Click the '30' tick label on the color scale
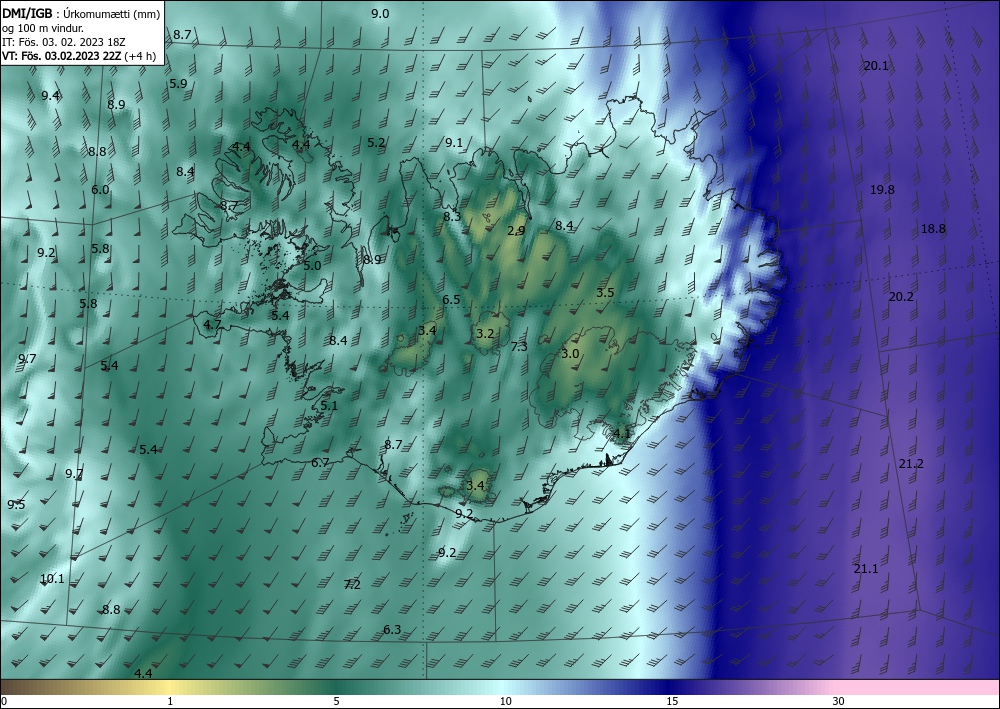 coord(839,702)
